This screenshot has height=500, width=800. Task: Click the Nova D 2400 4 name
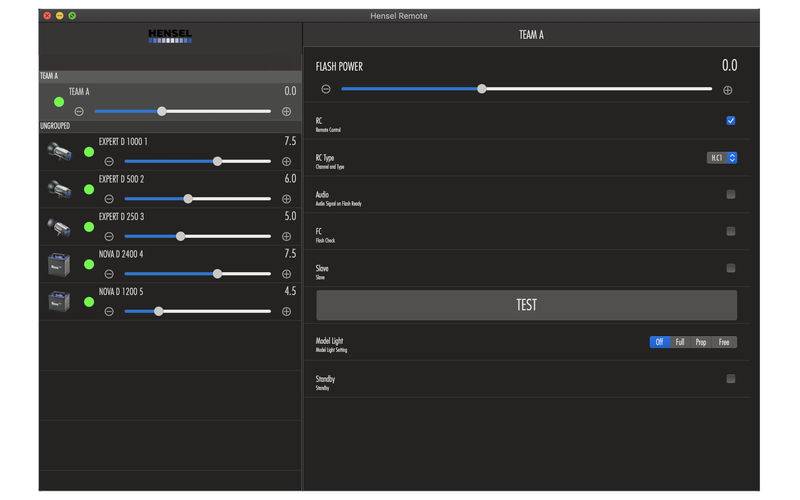pyautogui.click(x=121, y=254)
